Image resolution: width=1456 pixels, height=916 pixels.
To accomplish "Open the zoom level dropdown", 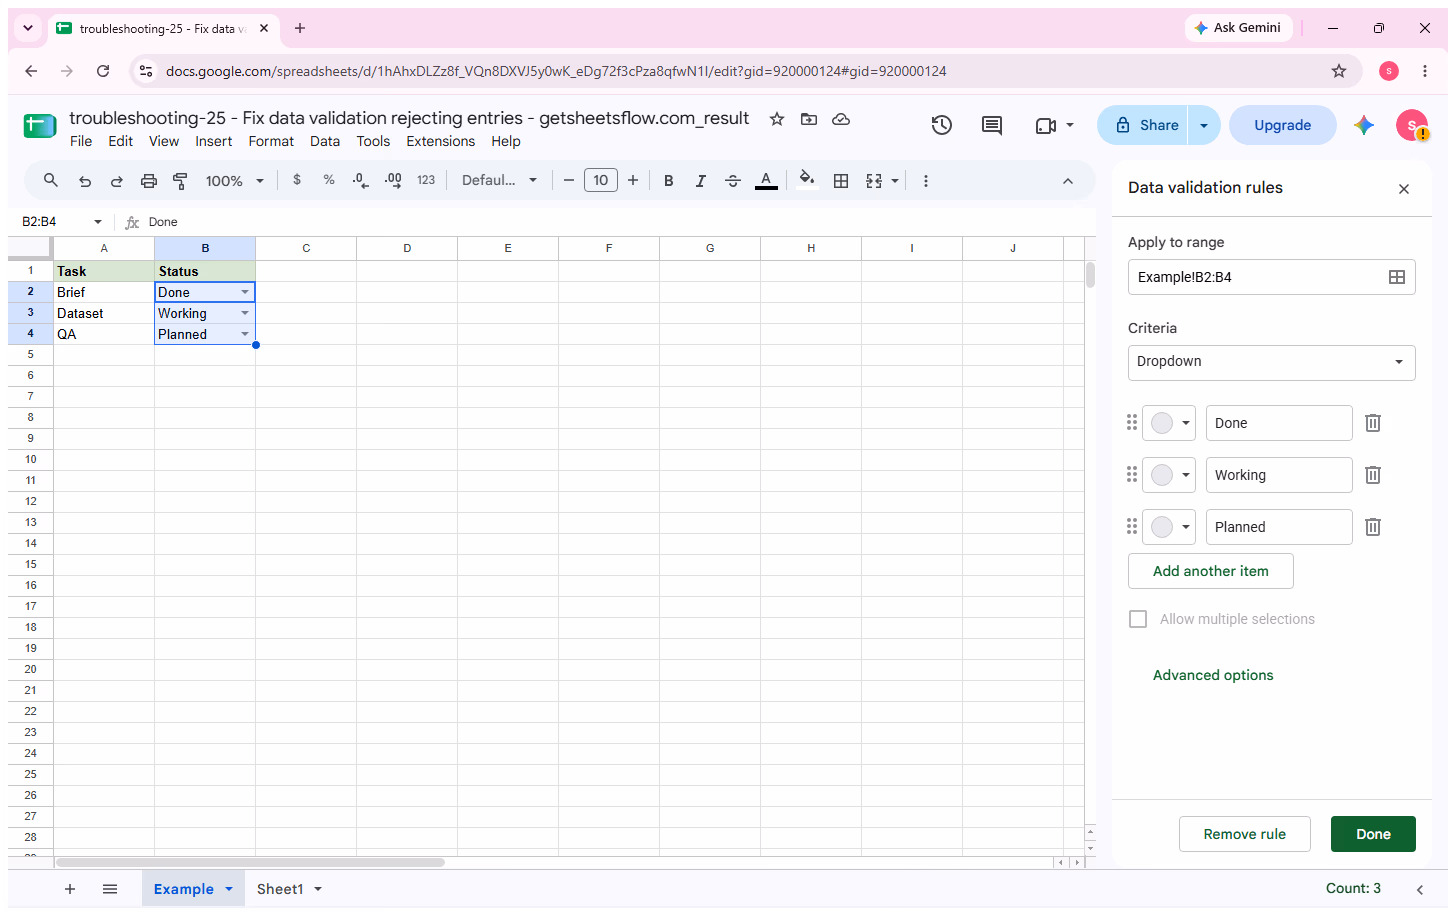I will (x=235, y=181).
